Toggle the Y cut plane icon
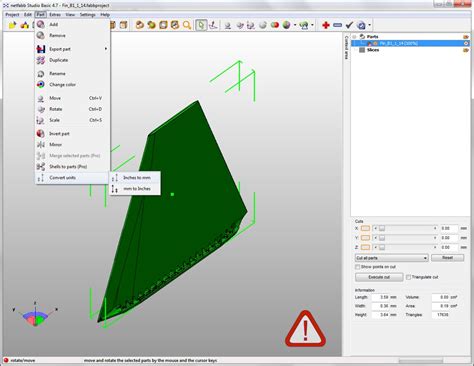 coord(365,238)
